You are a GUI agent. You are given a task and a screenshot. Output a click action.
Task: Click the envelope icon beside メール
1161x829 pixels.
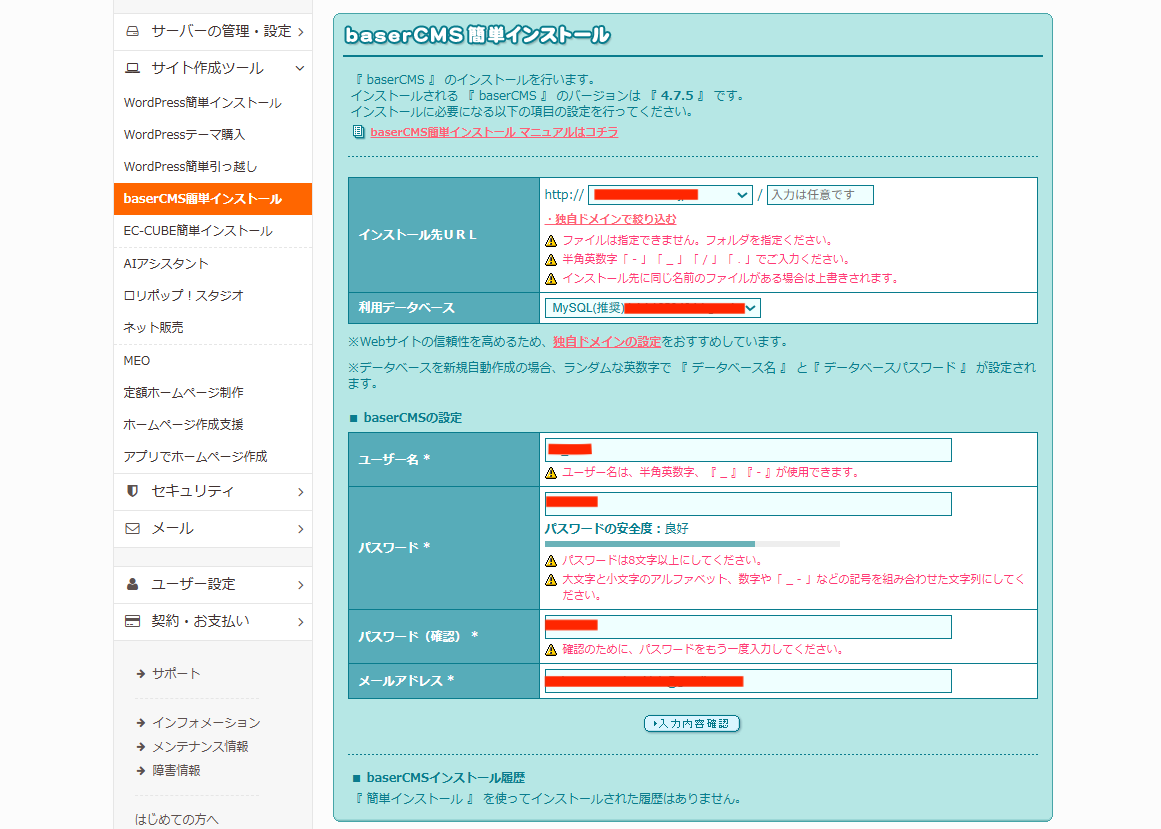134,529
